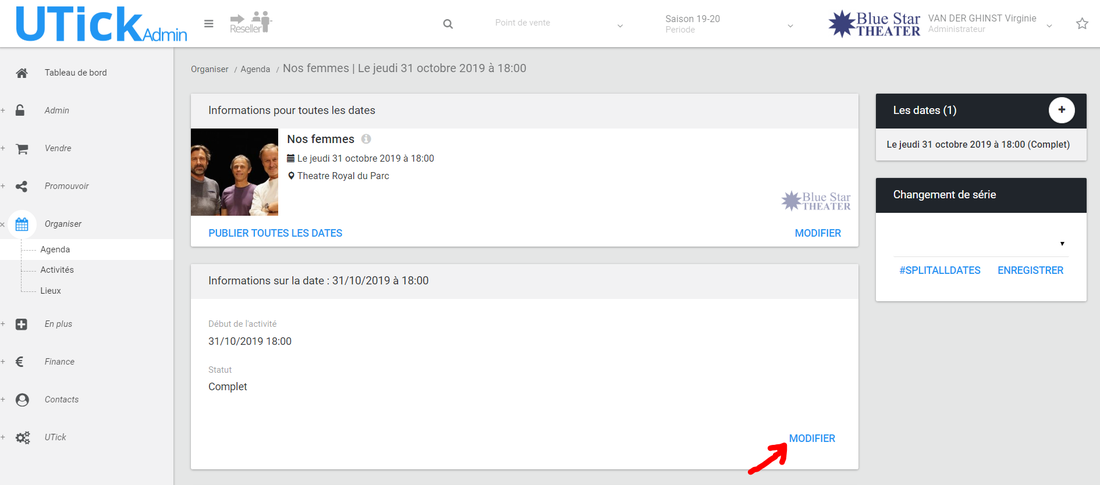Open Tableau de bord home icon
The width and height of the screenshot is (1100, 485).
[x=22, y=73]
